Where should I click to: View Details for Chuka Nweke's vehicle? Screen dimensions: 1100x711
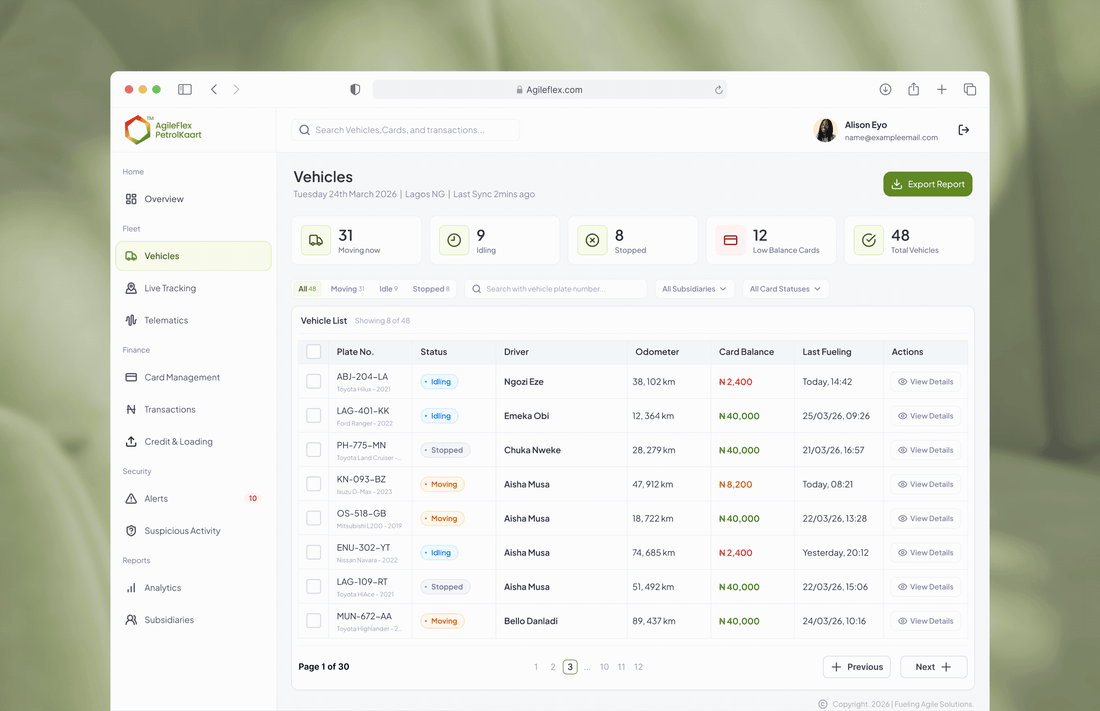[925, 450]
